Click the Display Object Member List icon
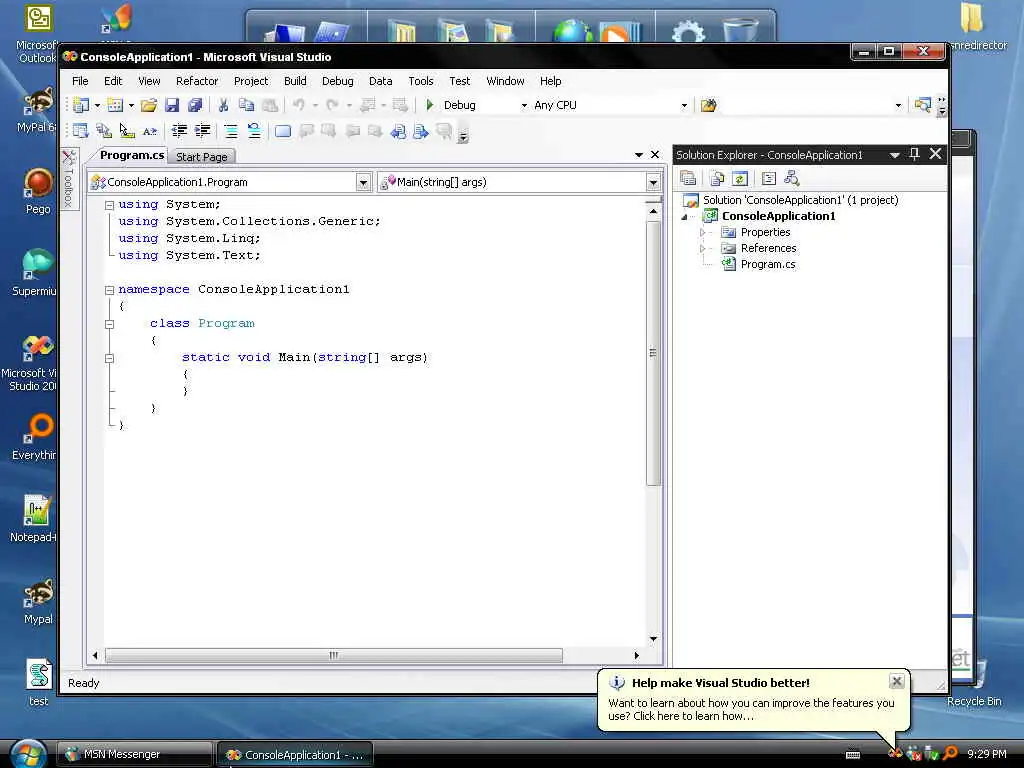Image resolution: width=1024 pixels, height=768 pixels. tap(80, 131)
